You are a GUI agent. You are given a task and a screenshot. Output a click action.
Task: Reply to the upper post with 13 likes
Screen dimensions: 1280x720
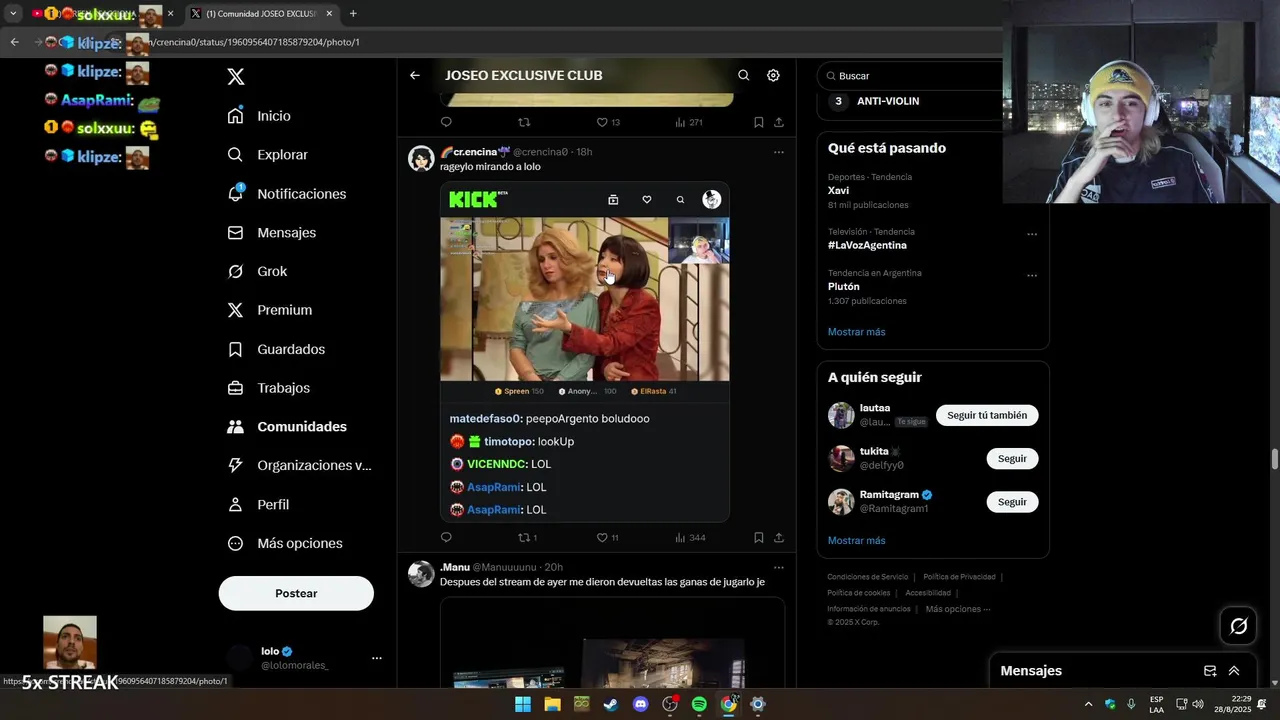[446, 122]
